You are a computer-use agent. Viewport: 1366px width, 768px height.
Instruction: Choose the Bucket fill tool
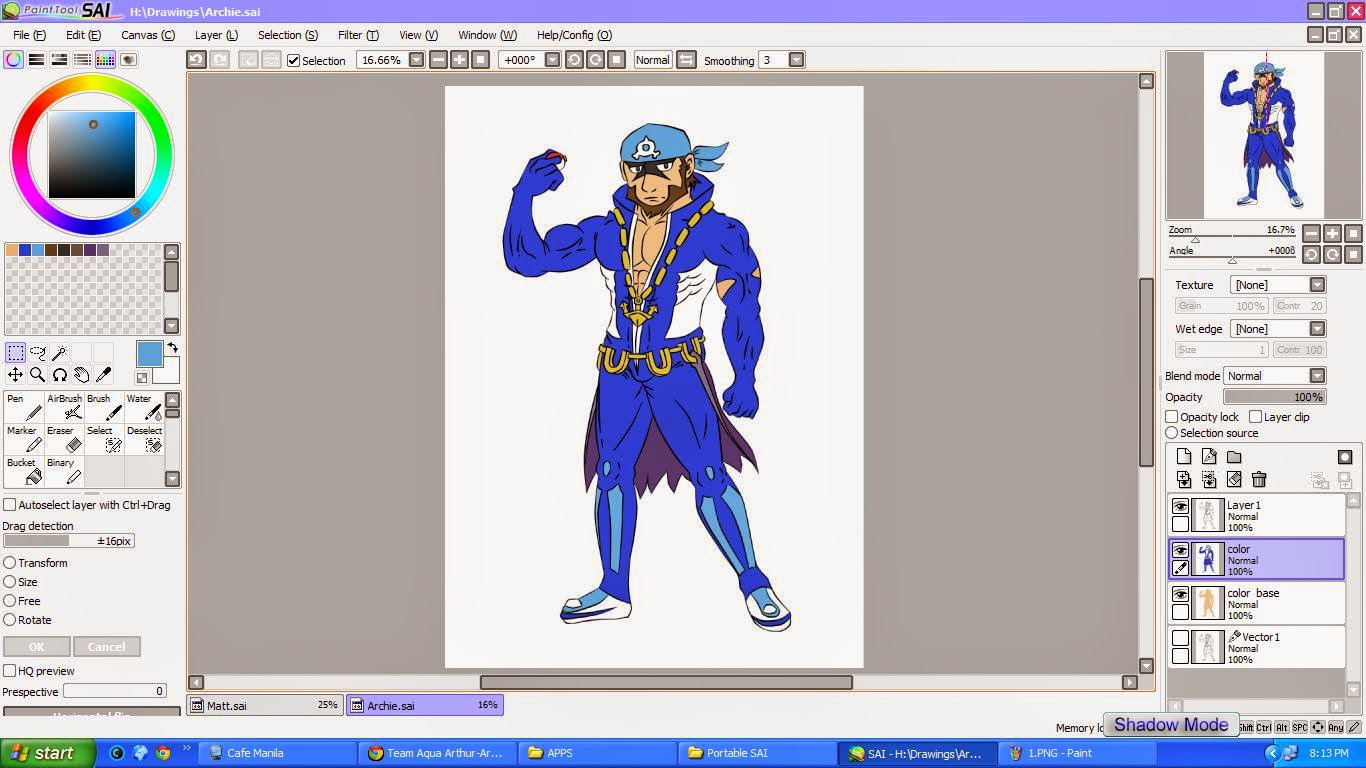click(24, 471)
